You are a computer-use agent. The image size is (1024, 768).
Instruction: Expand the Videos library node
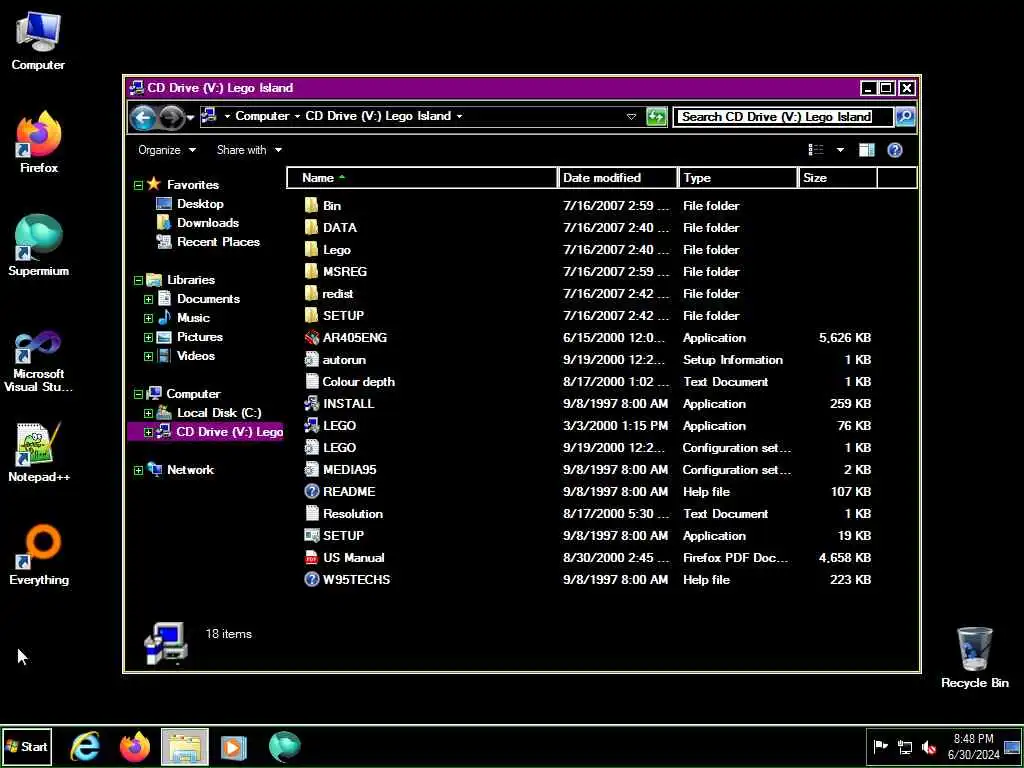click(148, 357)
